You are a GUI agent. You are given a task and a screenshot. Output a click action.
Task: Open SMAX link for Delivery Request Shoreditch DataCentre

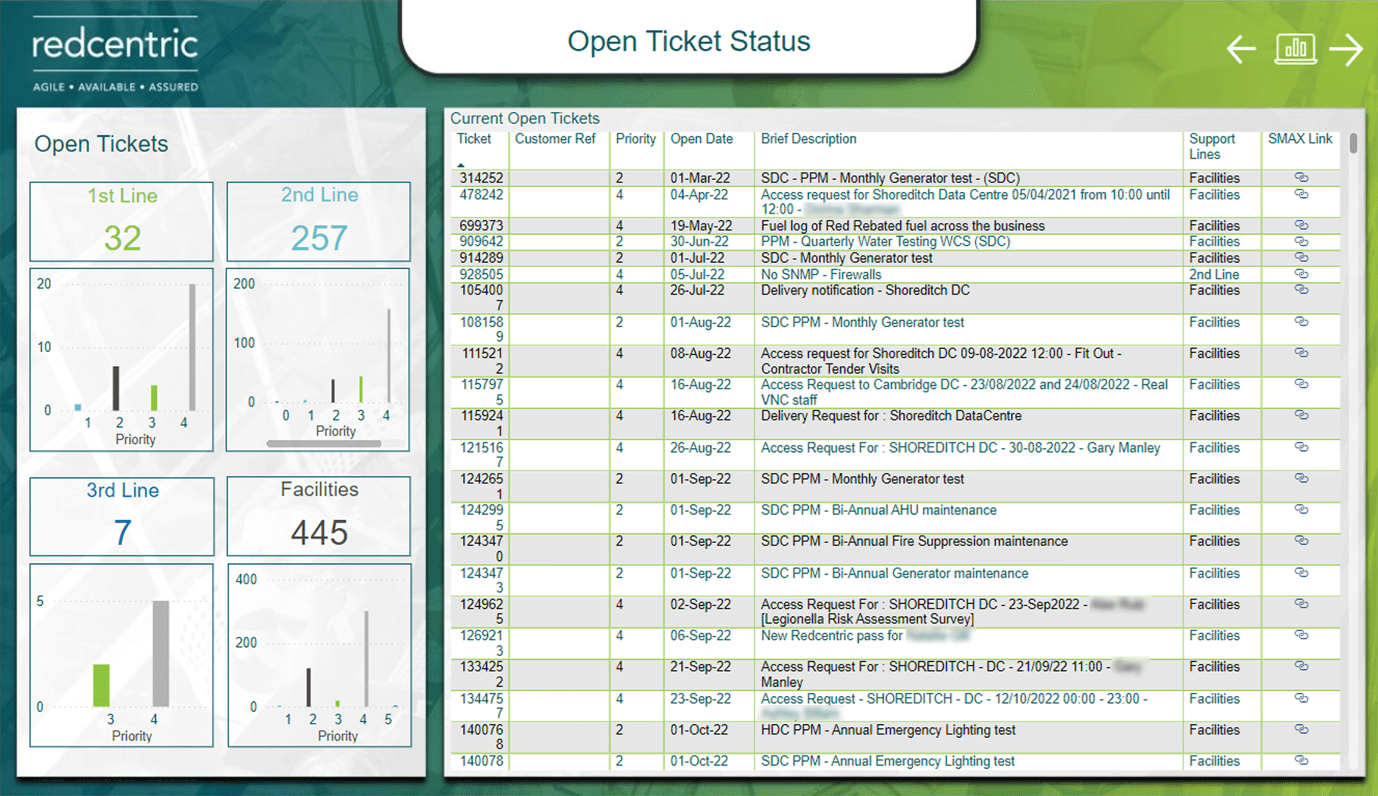(1301, 416)
